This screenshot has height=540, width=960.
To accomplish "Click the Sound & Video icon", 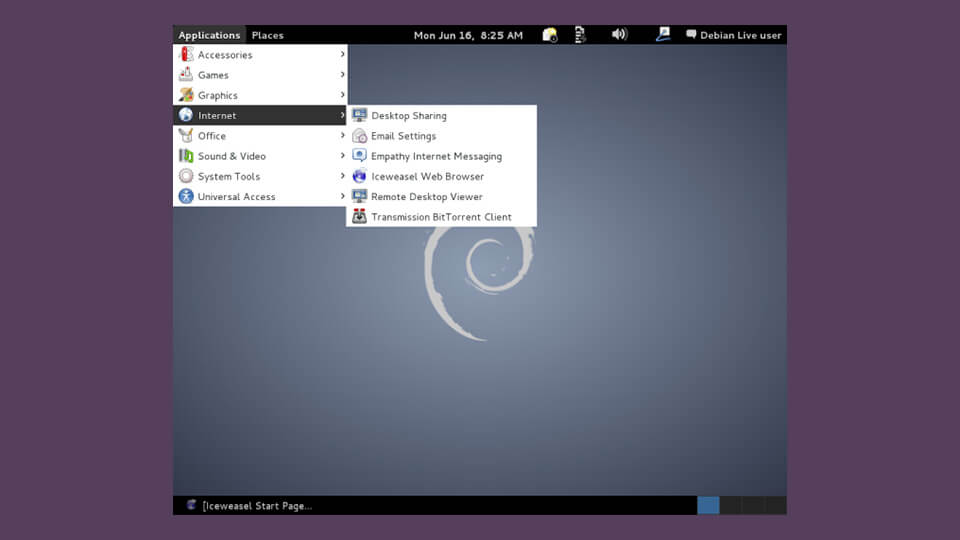I will click(x=186, y=156).
